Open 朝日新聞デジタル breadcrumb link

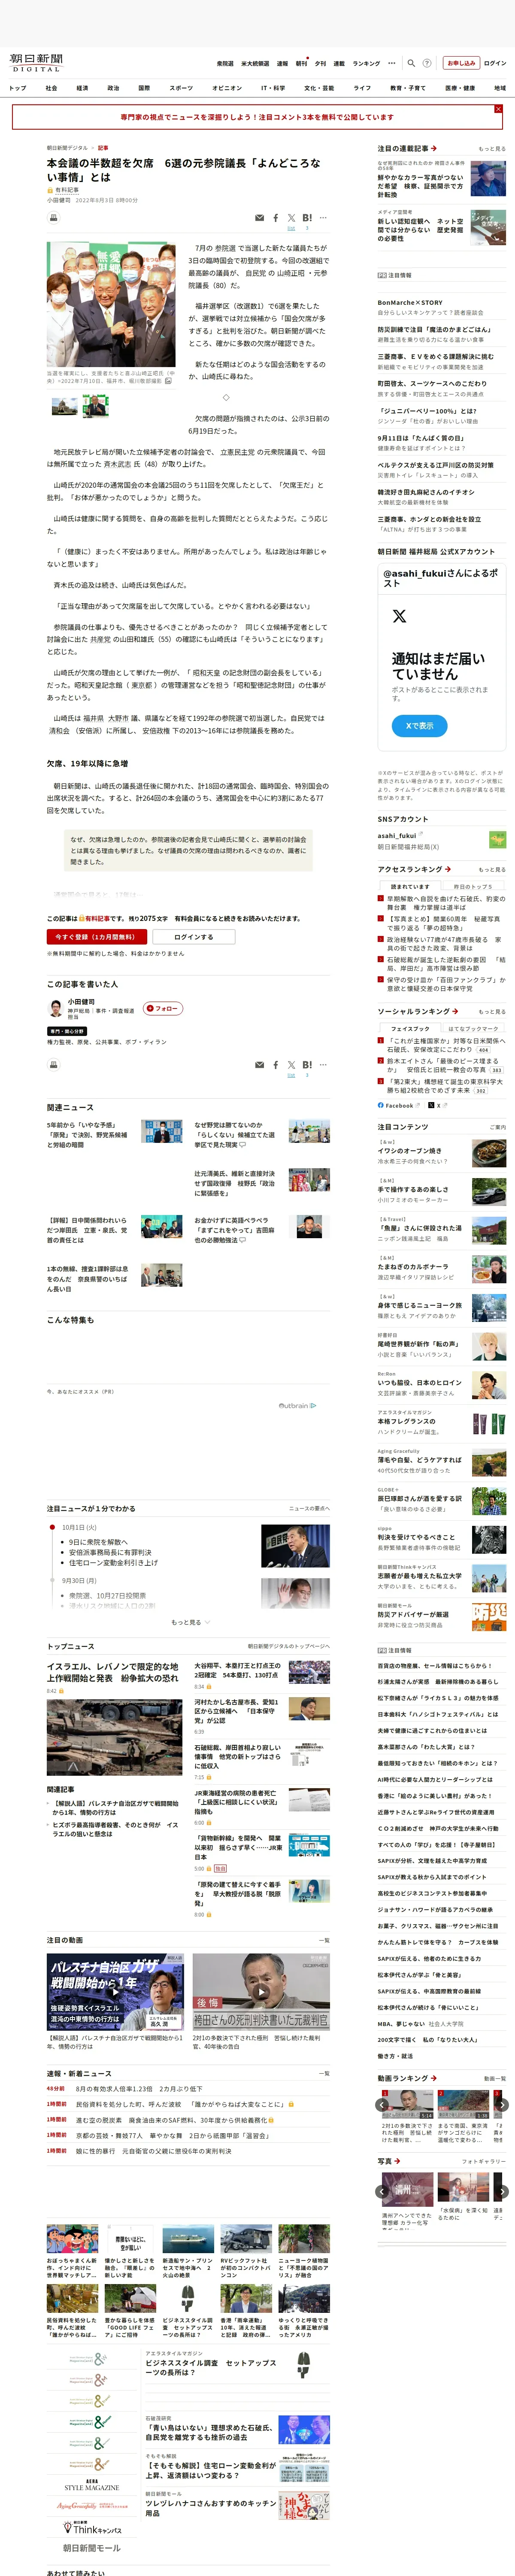click(66, 148)
